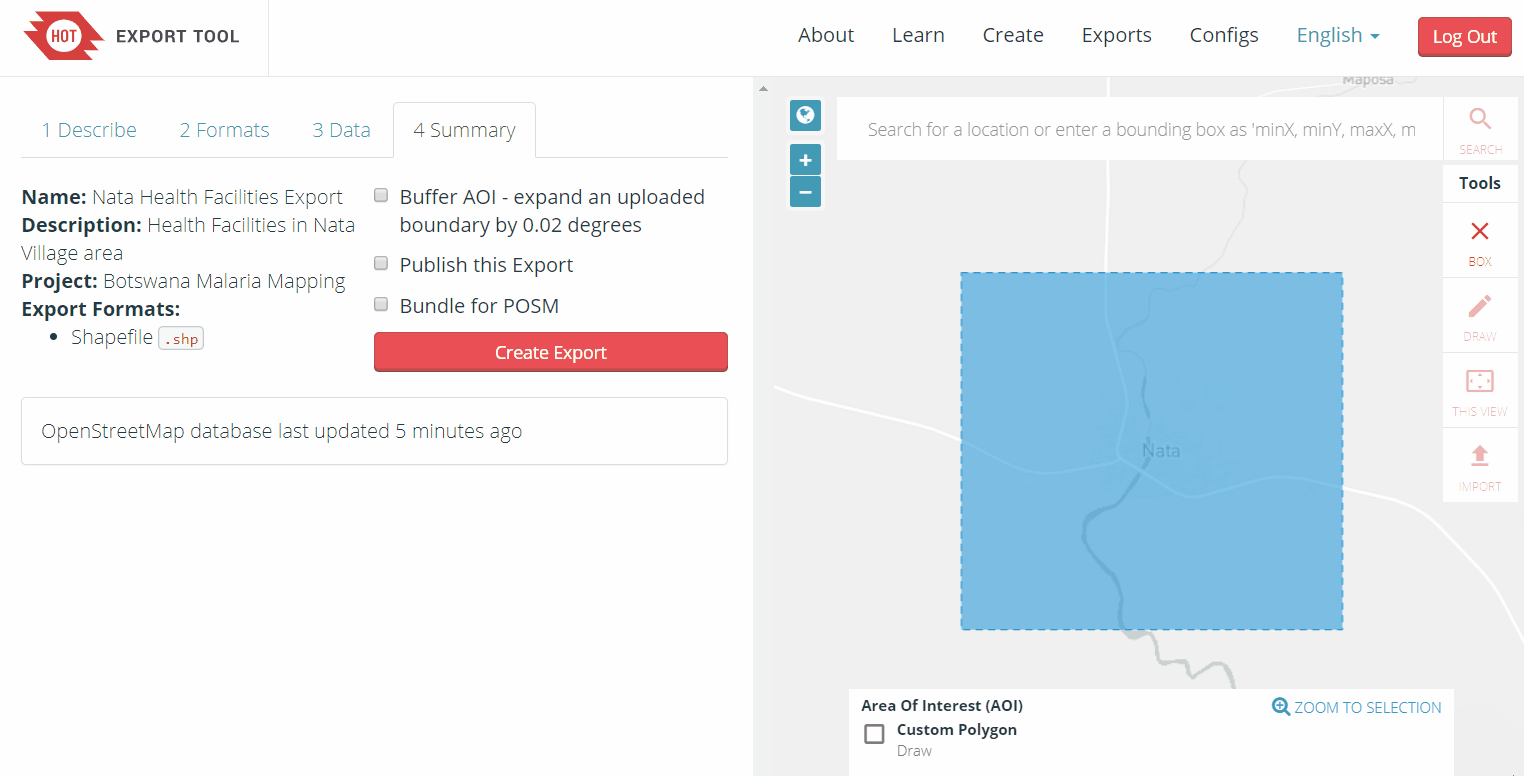Viewport: 1524px width, 776px height.
Task: Clear the box selection with red X
Action: (x=1480, y=232)
